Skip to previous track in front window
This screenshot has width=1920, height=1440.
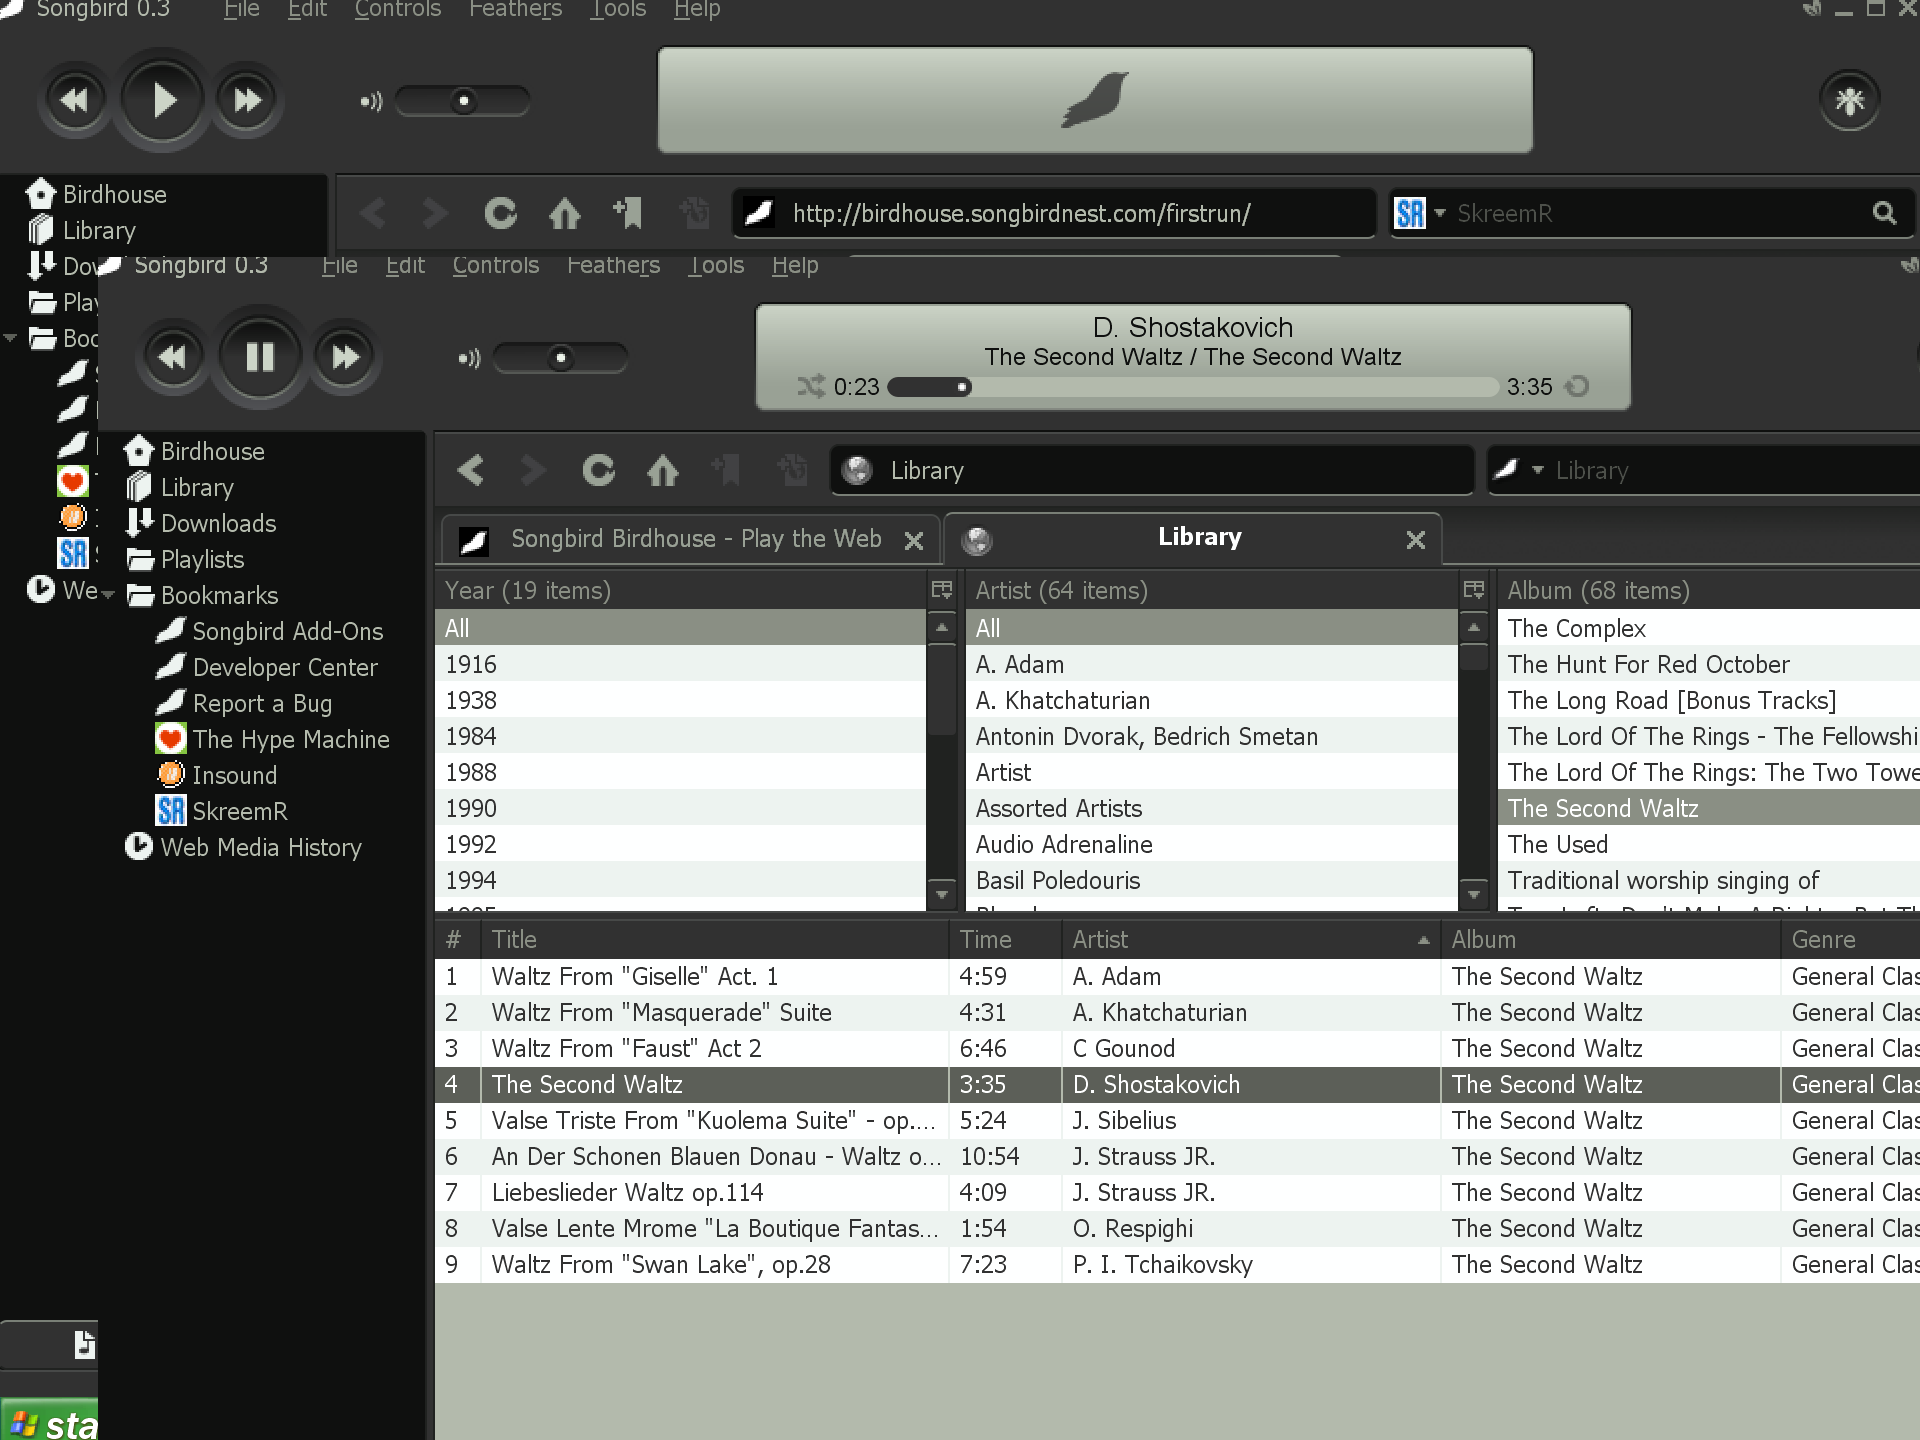pyautogui.click(x=172, y=357)
